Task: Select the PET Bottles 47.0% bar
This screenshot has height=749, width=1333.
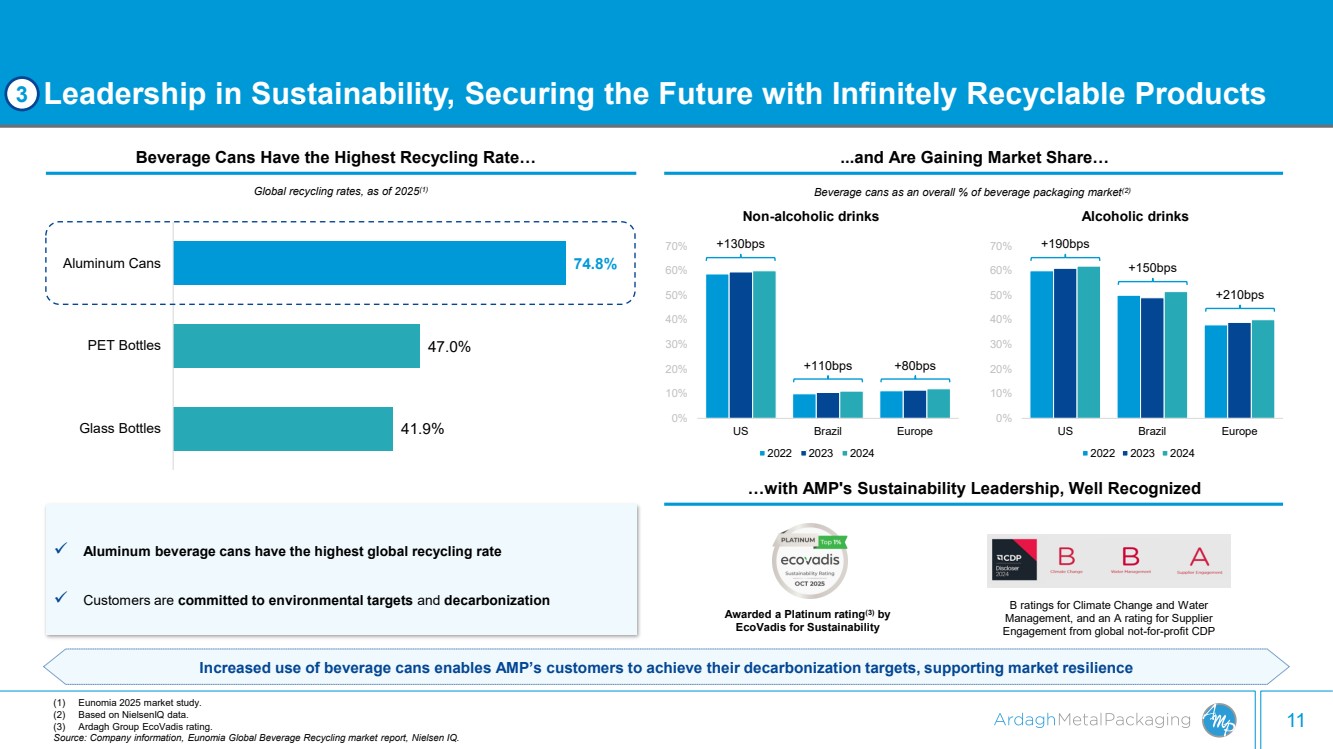Action: [x=296, y=346]
